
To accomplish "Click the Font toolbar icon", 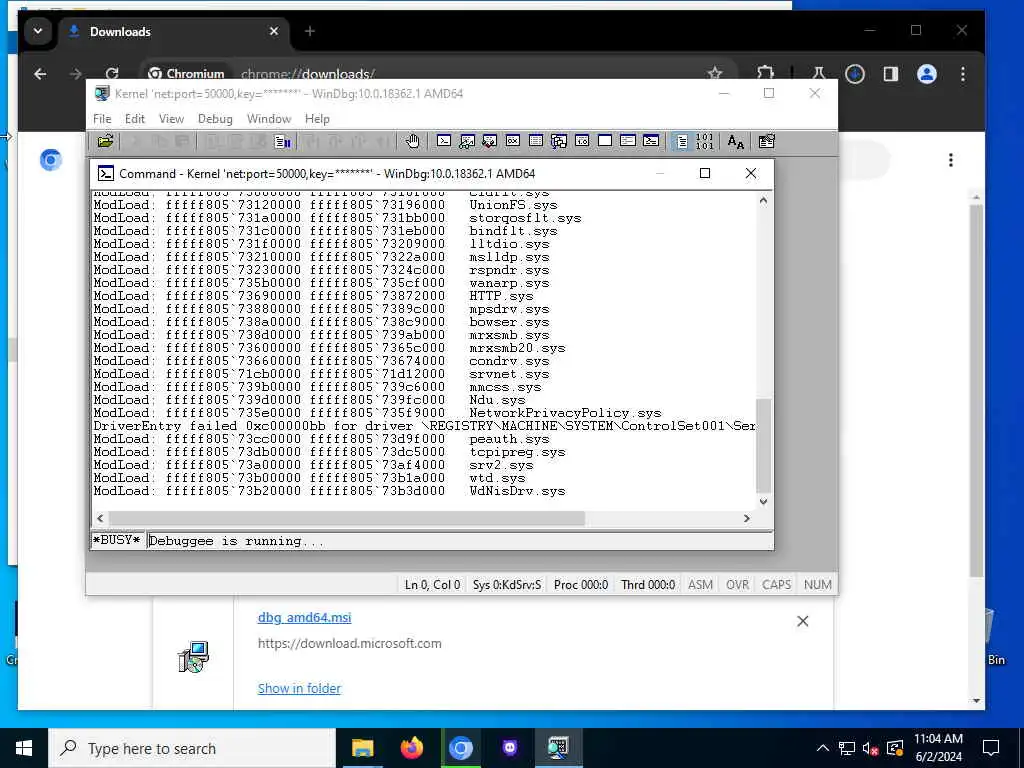I will click(x=735, y=141).
